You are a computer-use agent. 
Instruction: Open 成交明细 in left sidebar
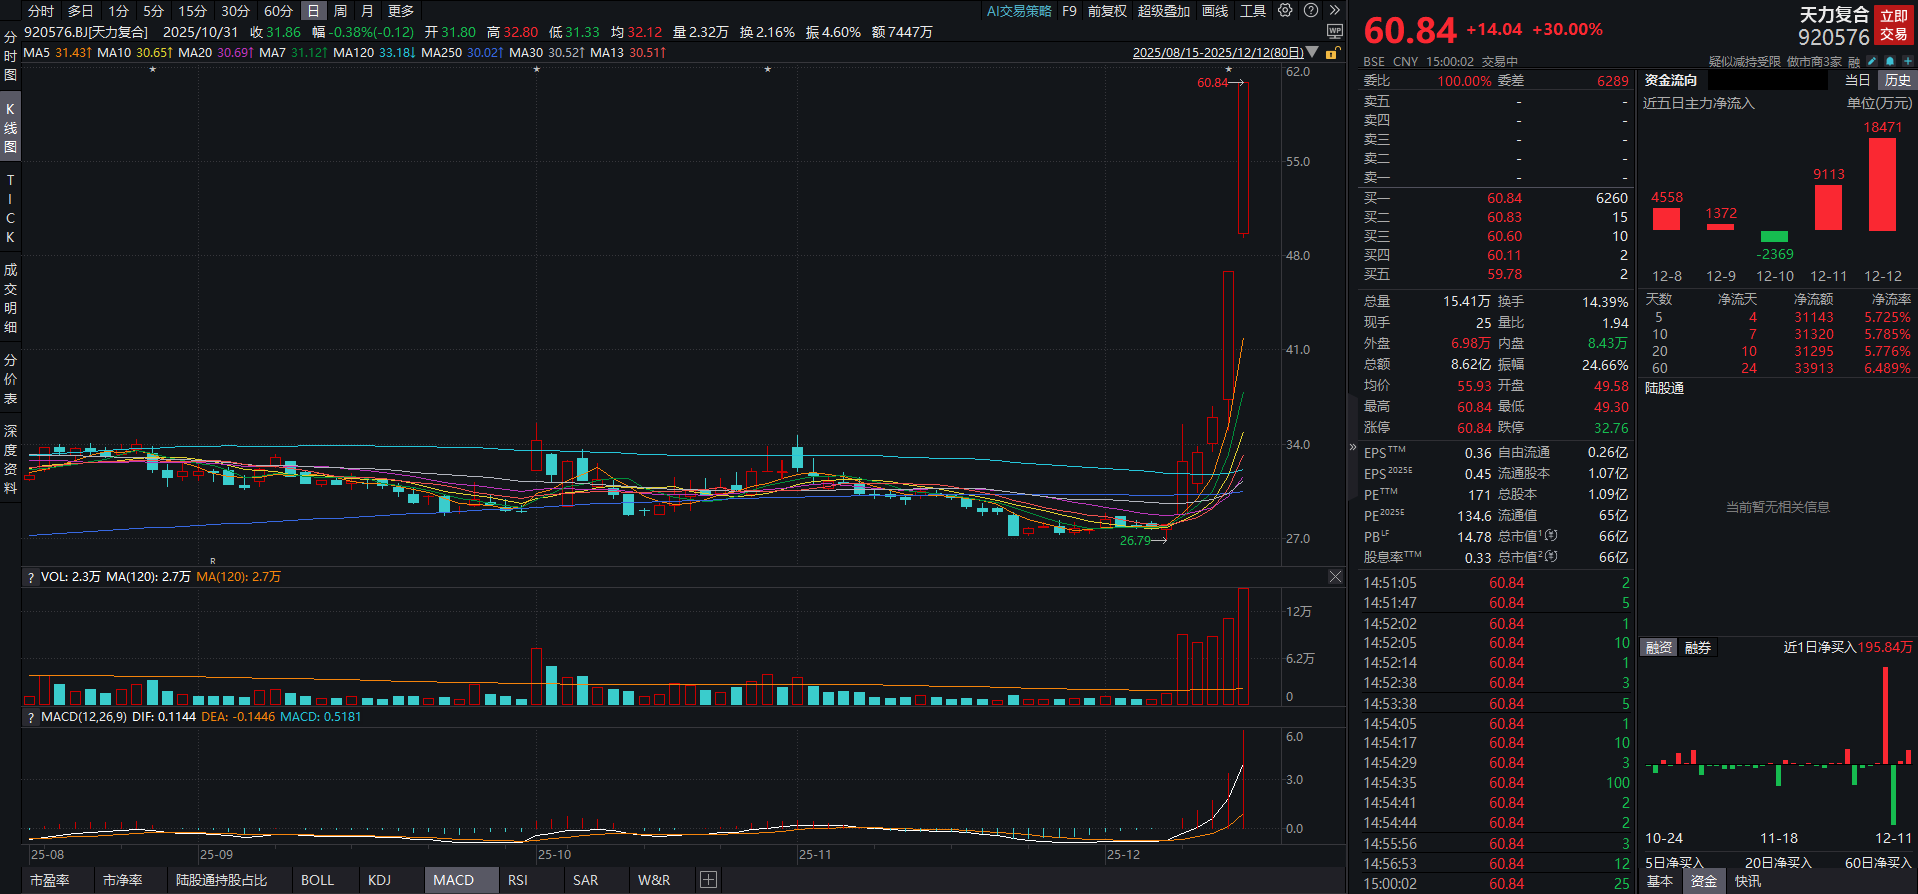(x=10, y=298)
